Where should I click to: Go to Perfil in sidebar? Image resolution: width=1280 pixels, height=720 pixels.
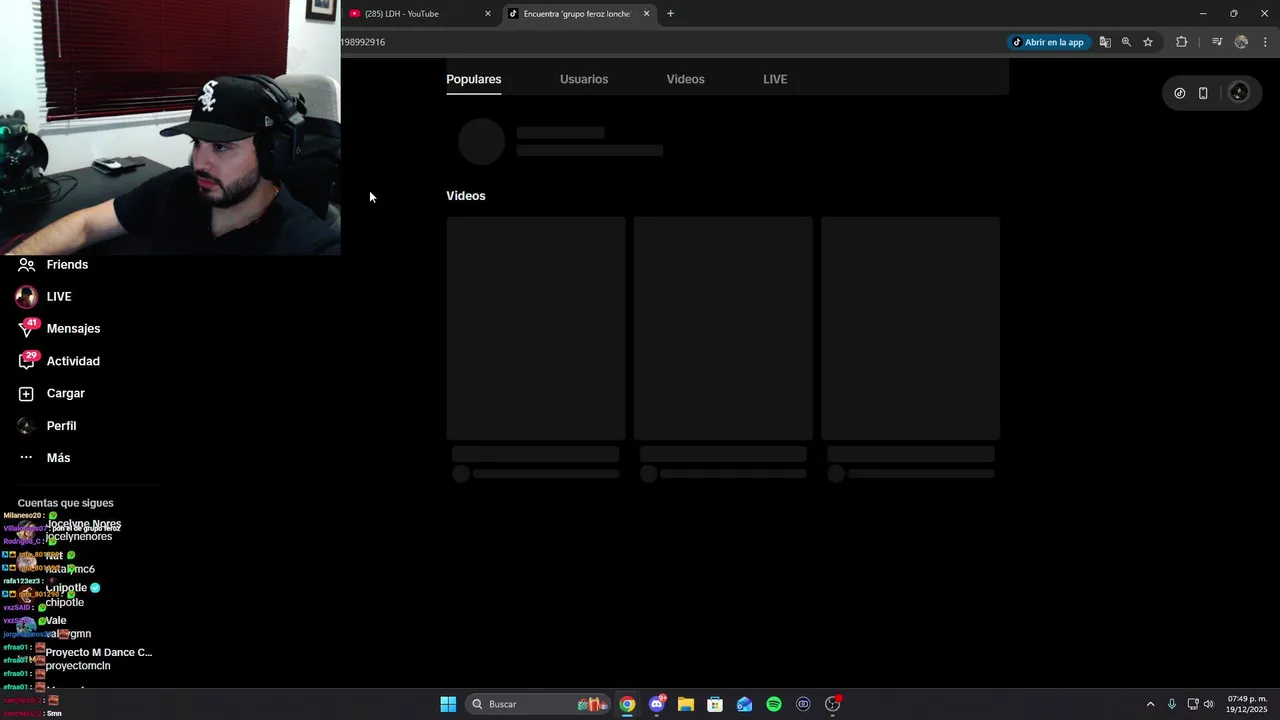tap(47, 425)
